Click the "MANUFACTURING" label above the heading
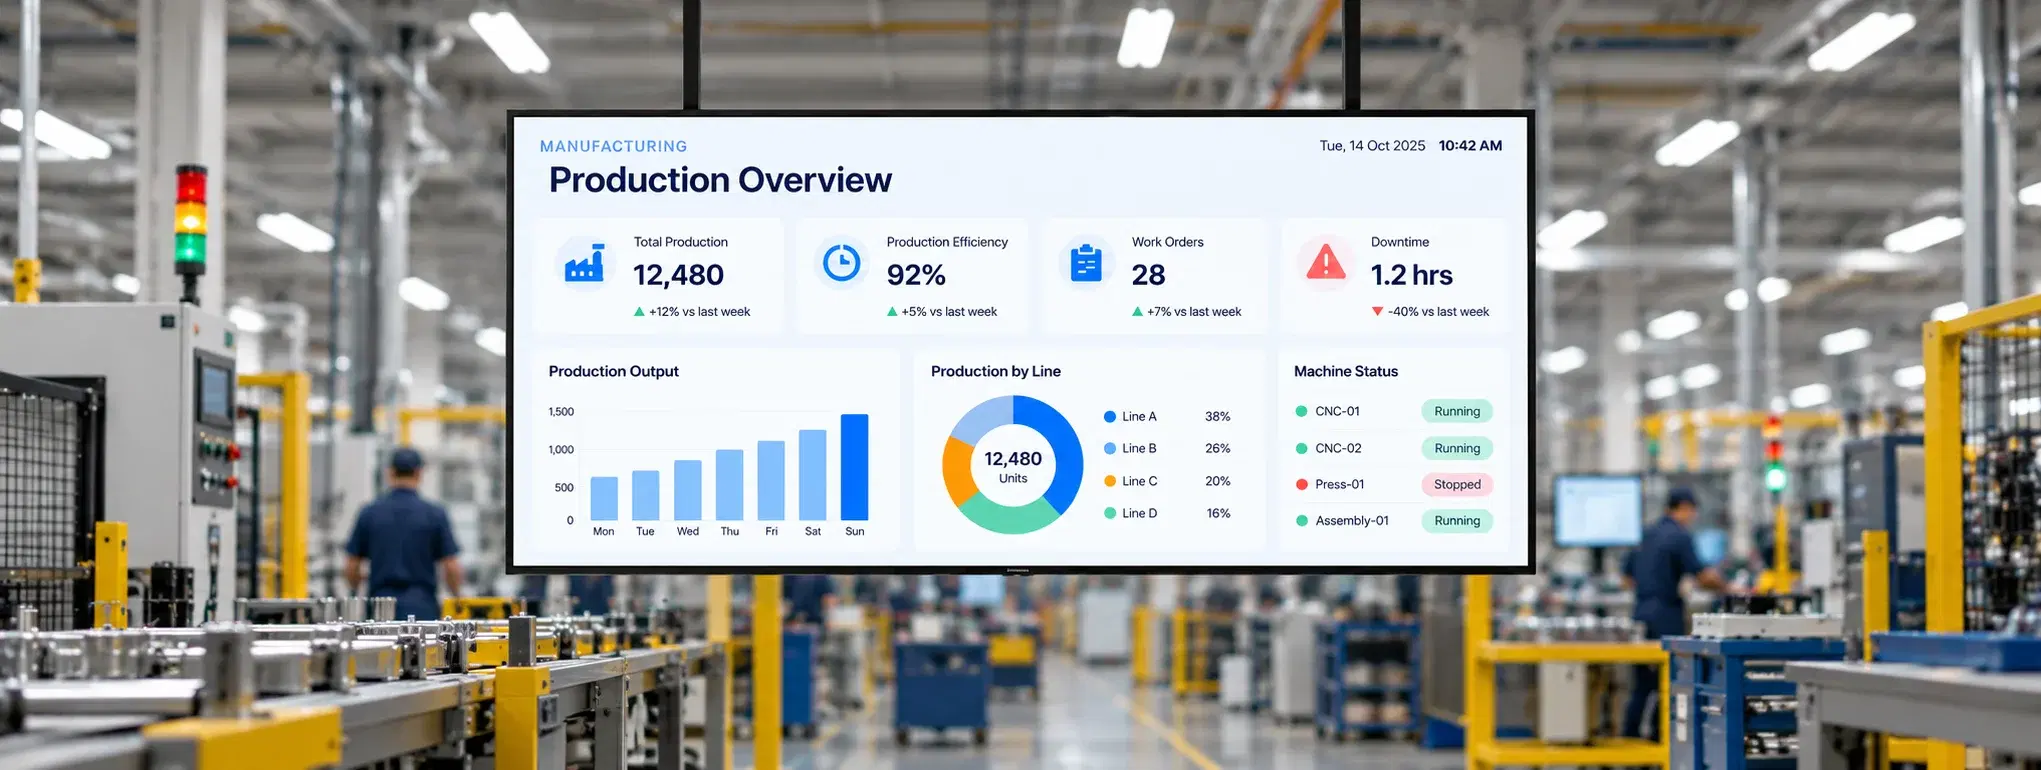This screenshot has height=770, width=2041. coord(614,146)
